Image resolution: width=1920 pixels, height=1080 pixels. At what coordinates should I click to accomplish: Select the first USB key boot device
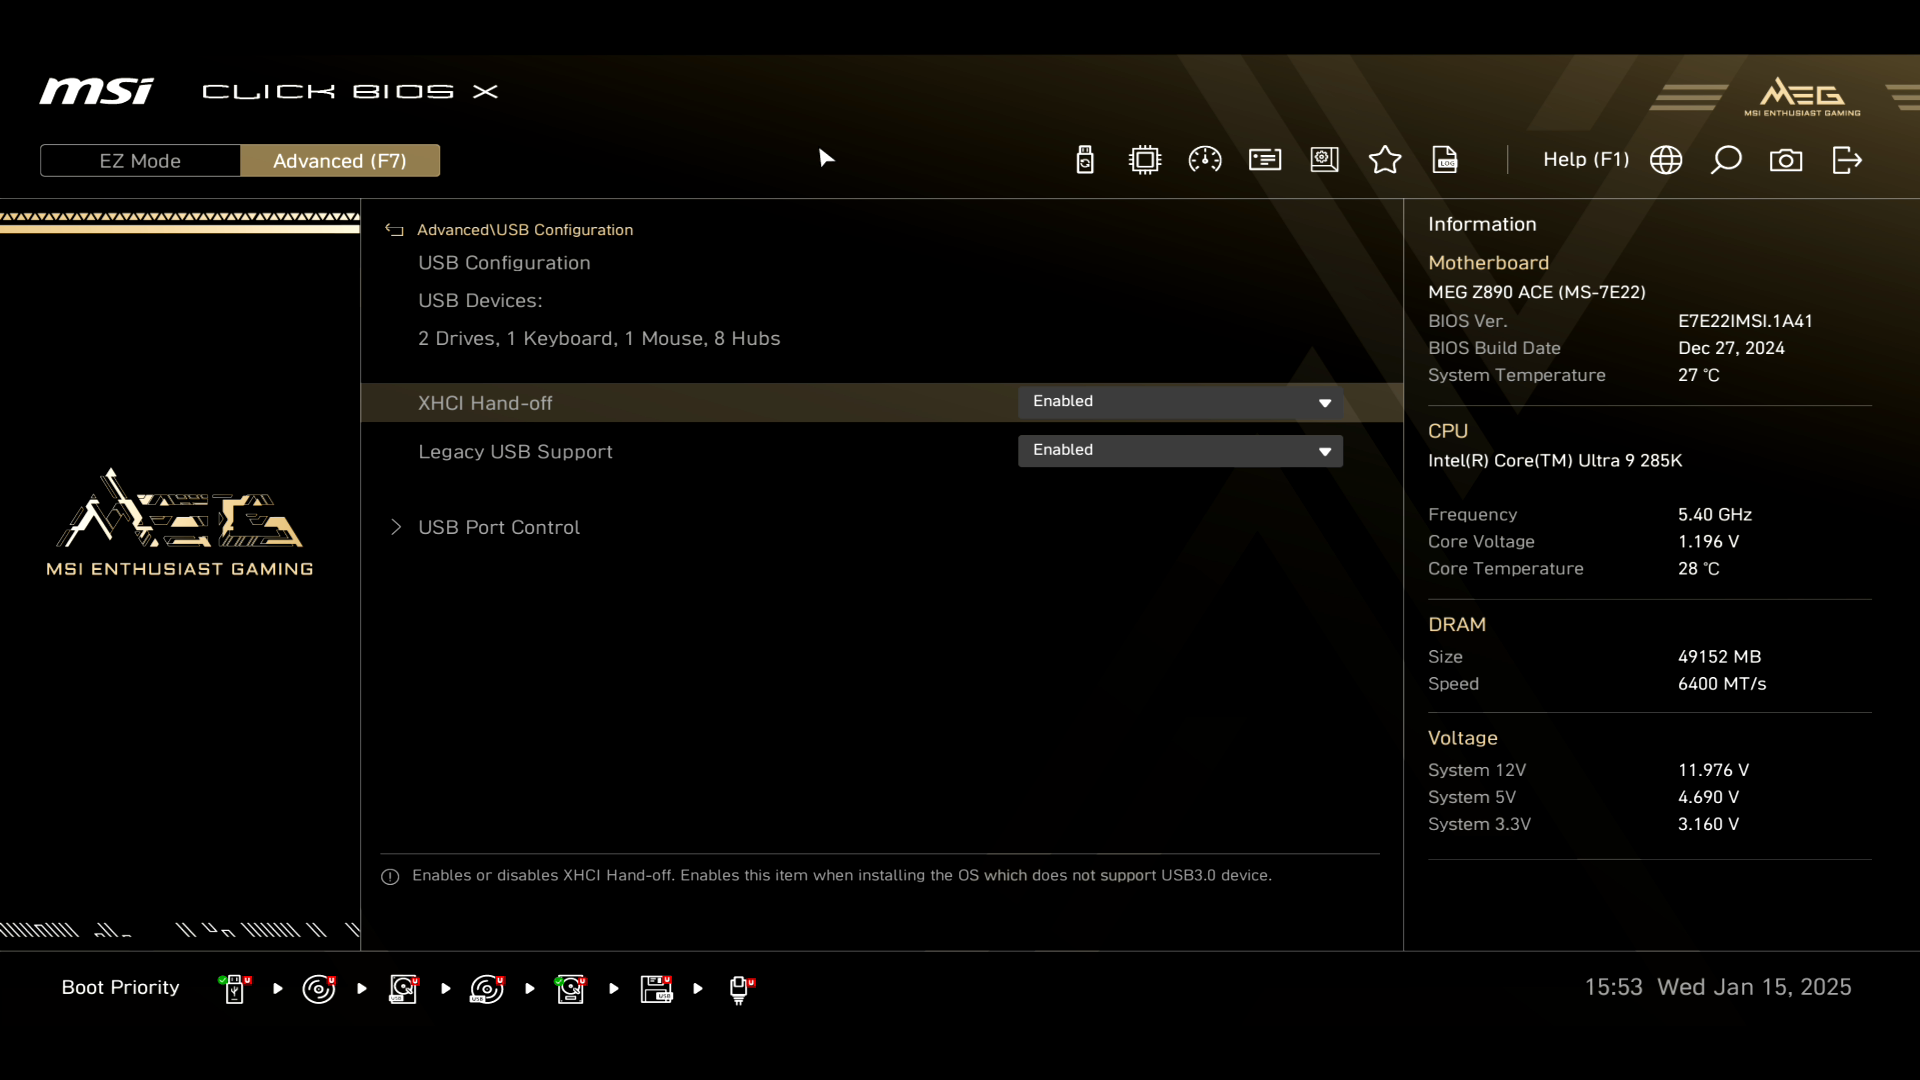point(234,989)
